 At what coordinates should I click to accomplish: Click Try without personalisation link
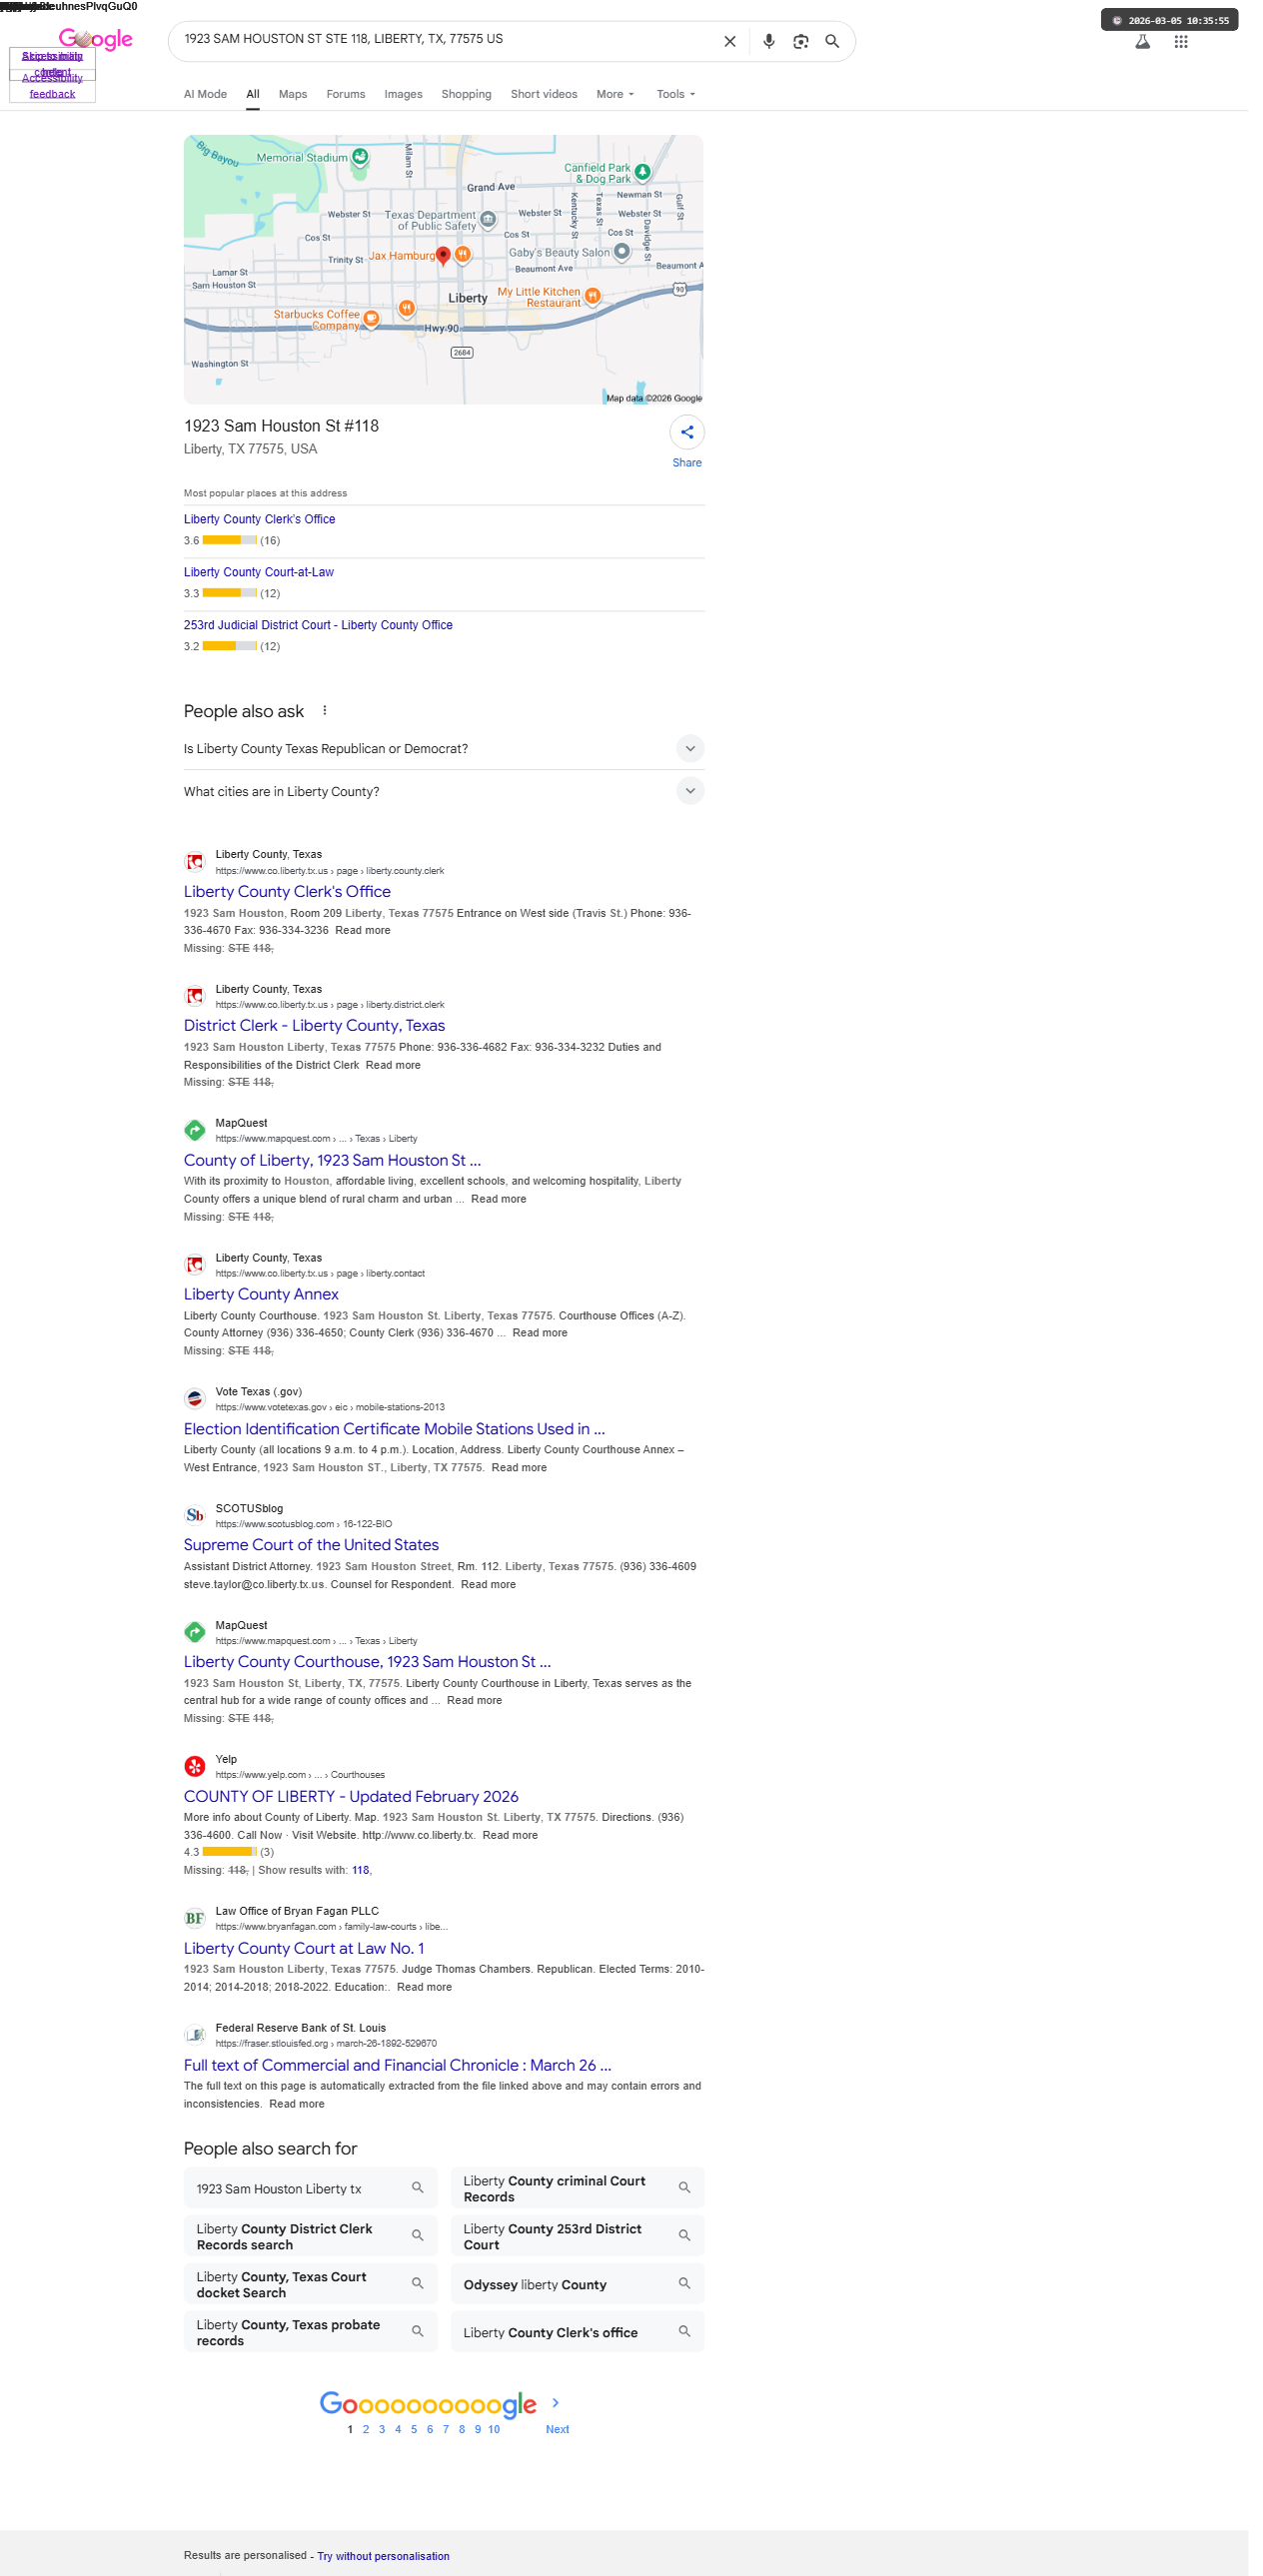[383, 2556]
